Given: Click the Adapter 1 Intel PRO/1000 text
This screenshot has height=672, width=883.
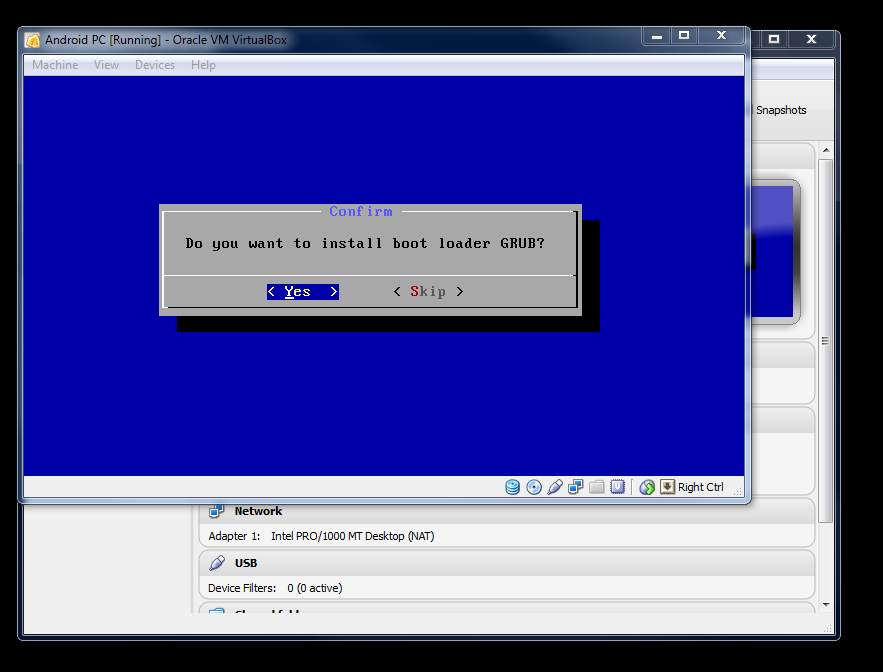Looking at the screenshot, I should 321,536.
